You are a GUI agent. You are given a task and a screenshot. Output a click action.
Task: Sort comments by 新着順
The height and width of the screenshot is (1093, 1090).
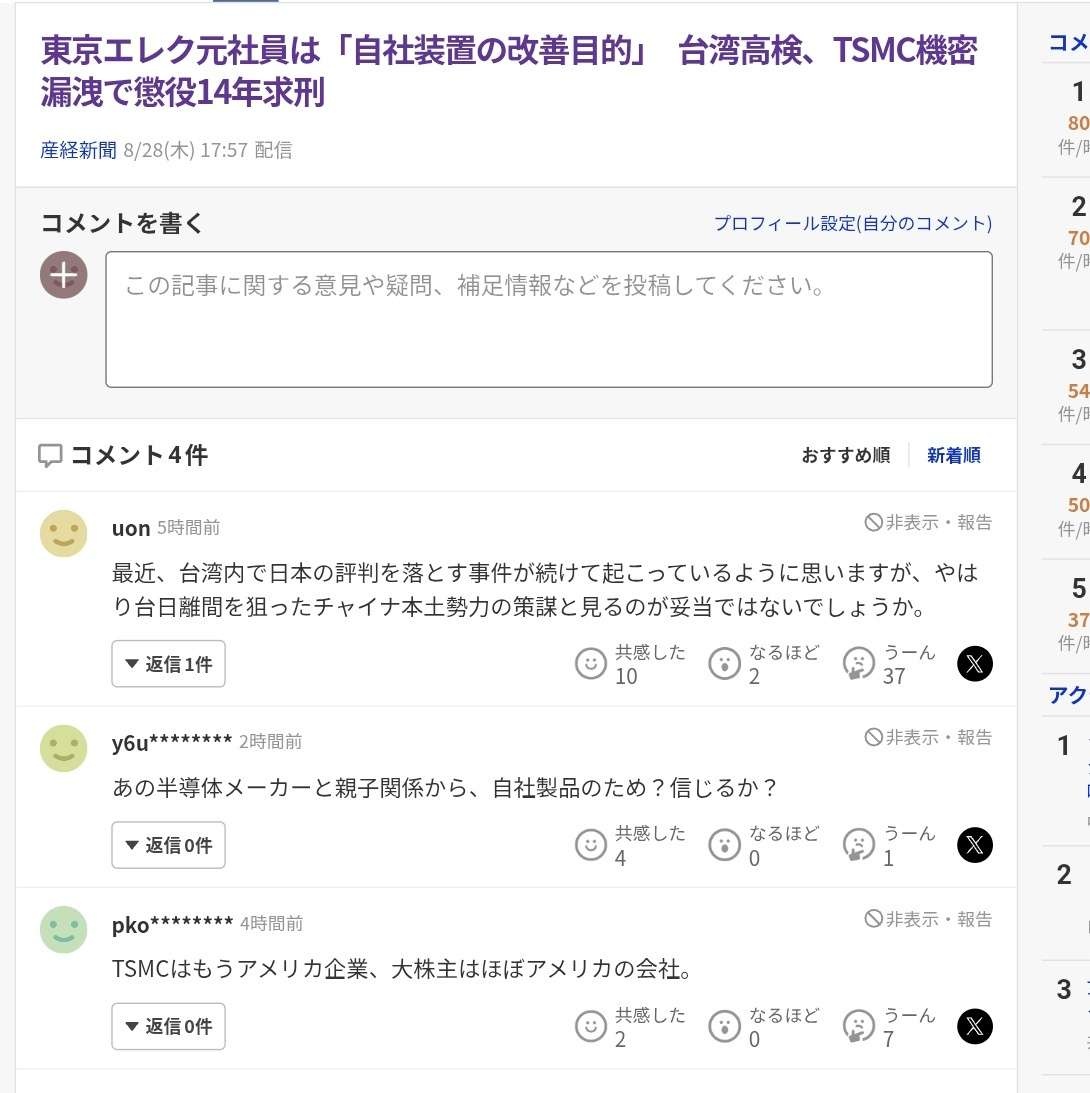pos(953,456)
